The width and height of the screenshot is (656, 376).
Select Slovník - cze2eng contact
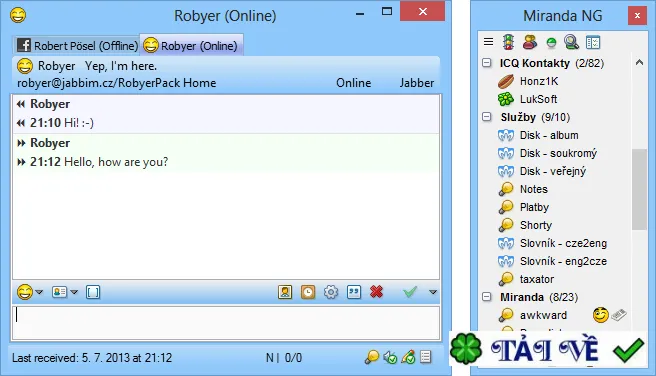[563, 243]
